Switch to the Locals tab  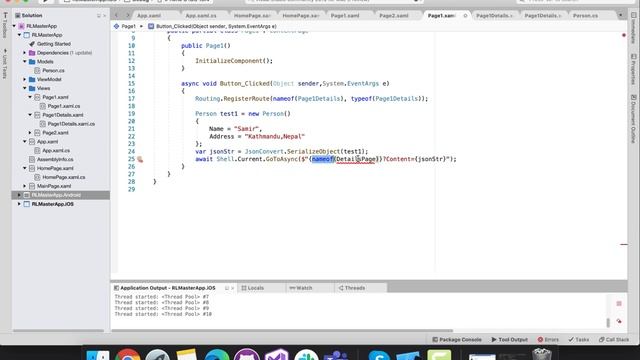[253, 288]
